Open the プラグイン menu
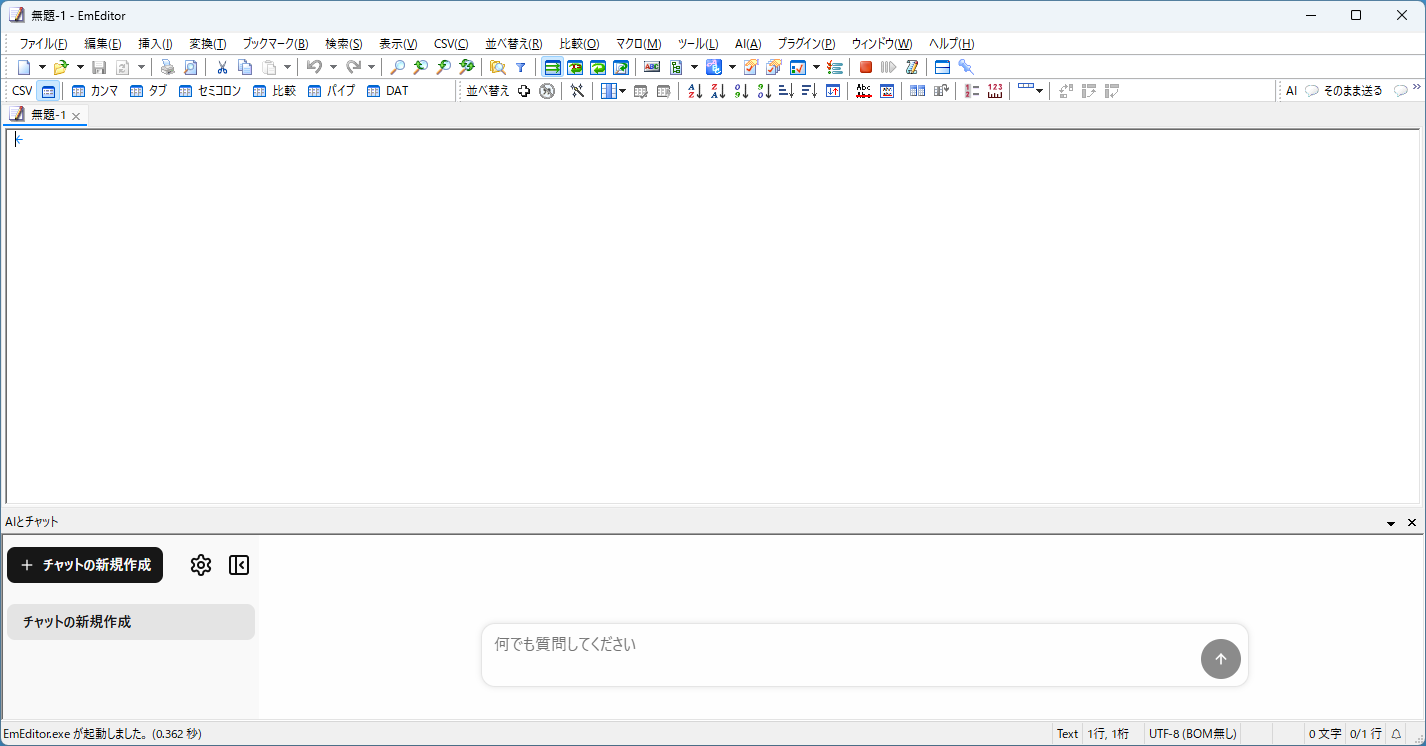 click(x=806, y=44)
